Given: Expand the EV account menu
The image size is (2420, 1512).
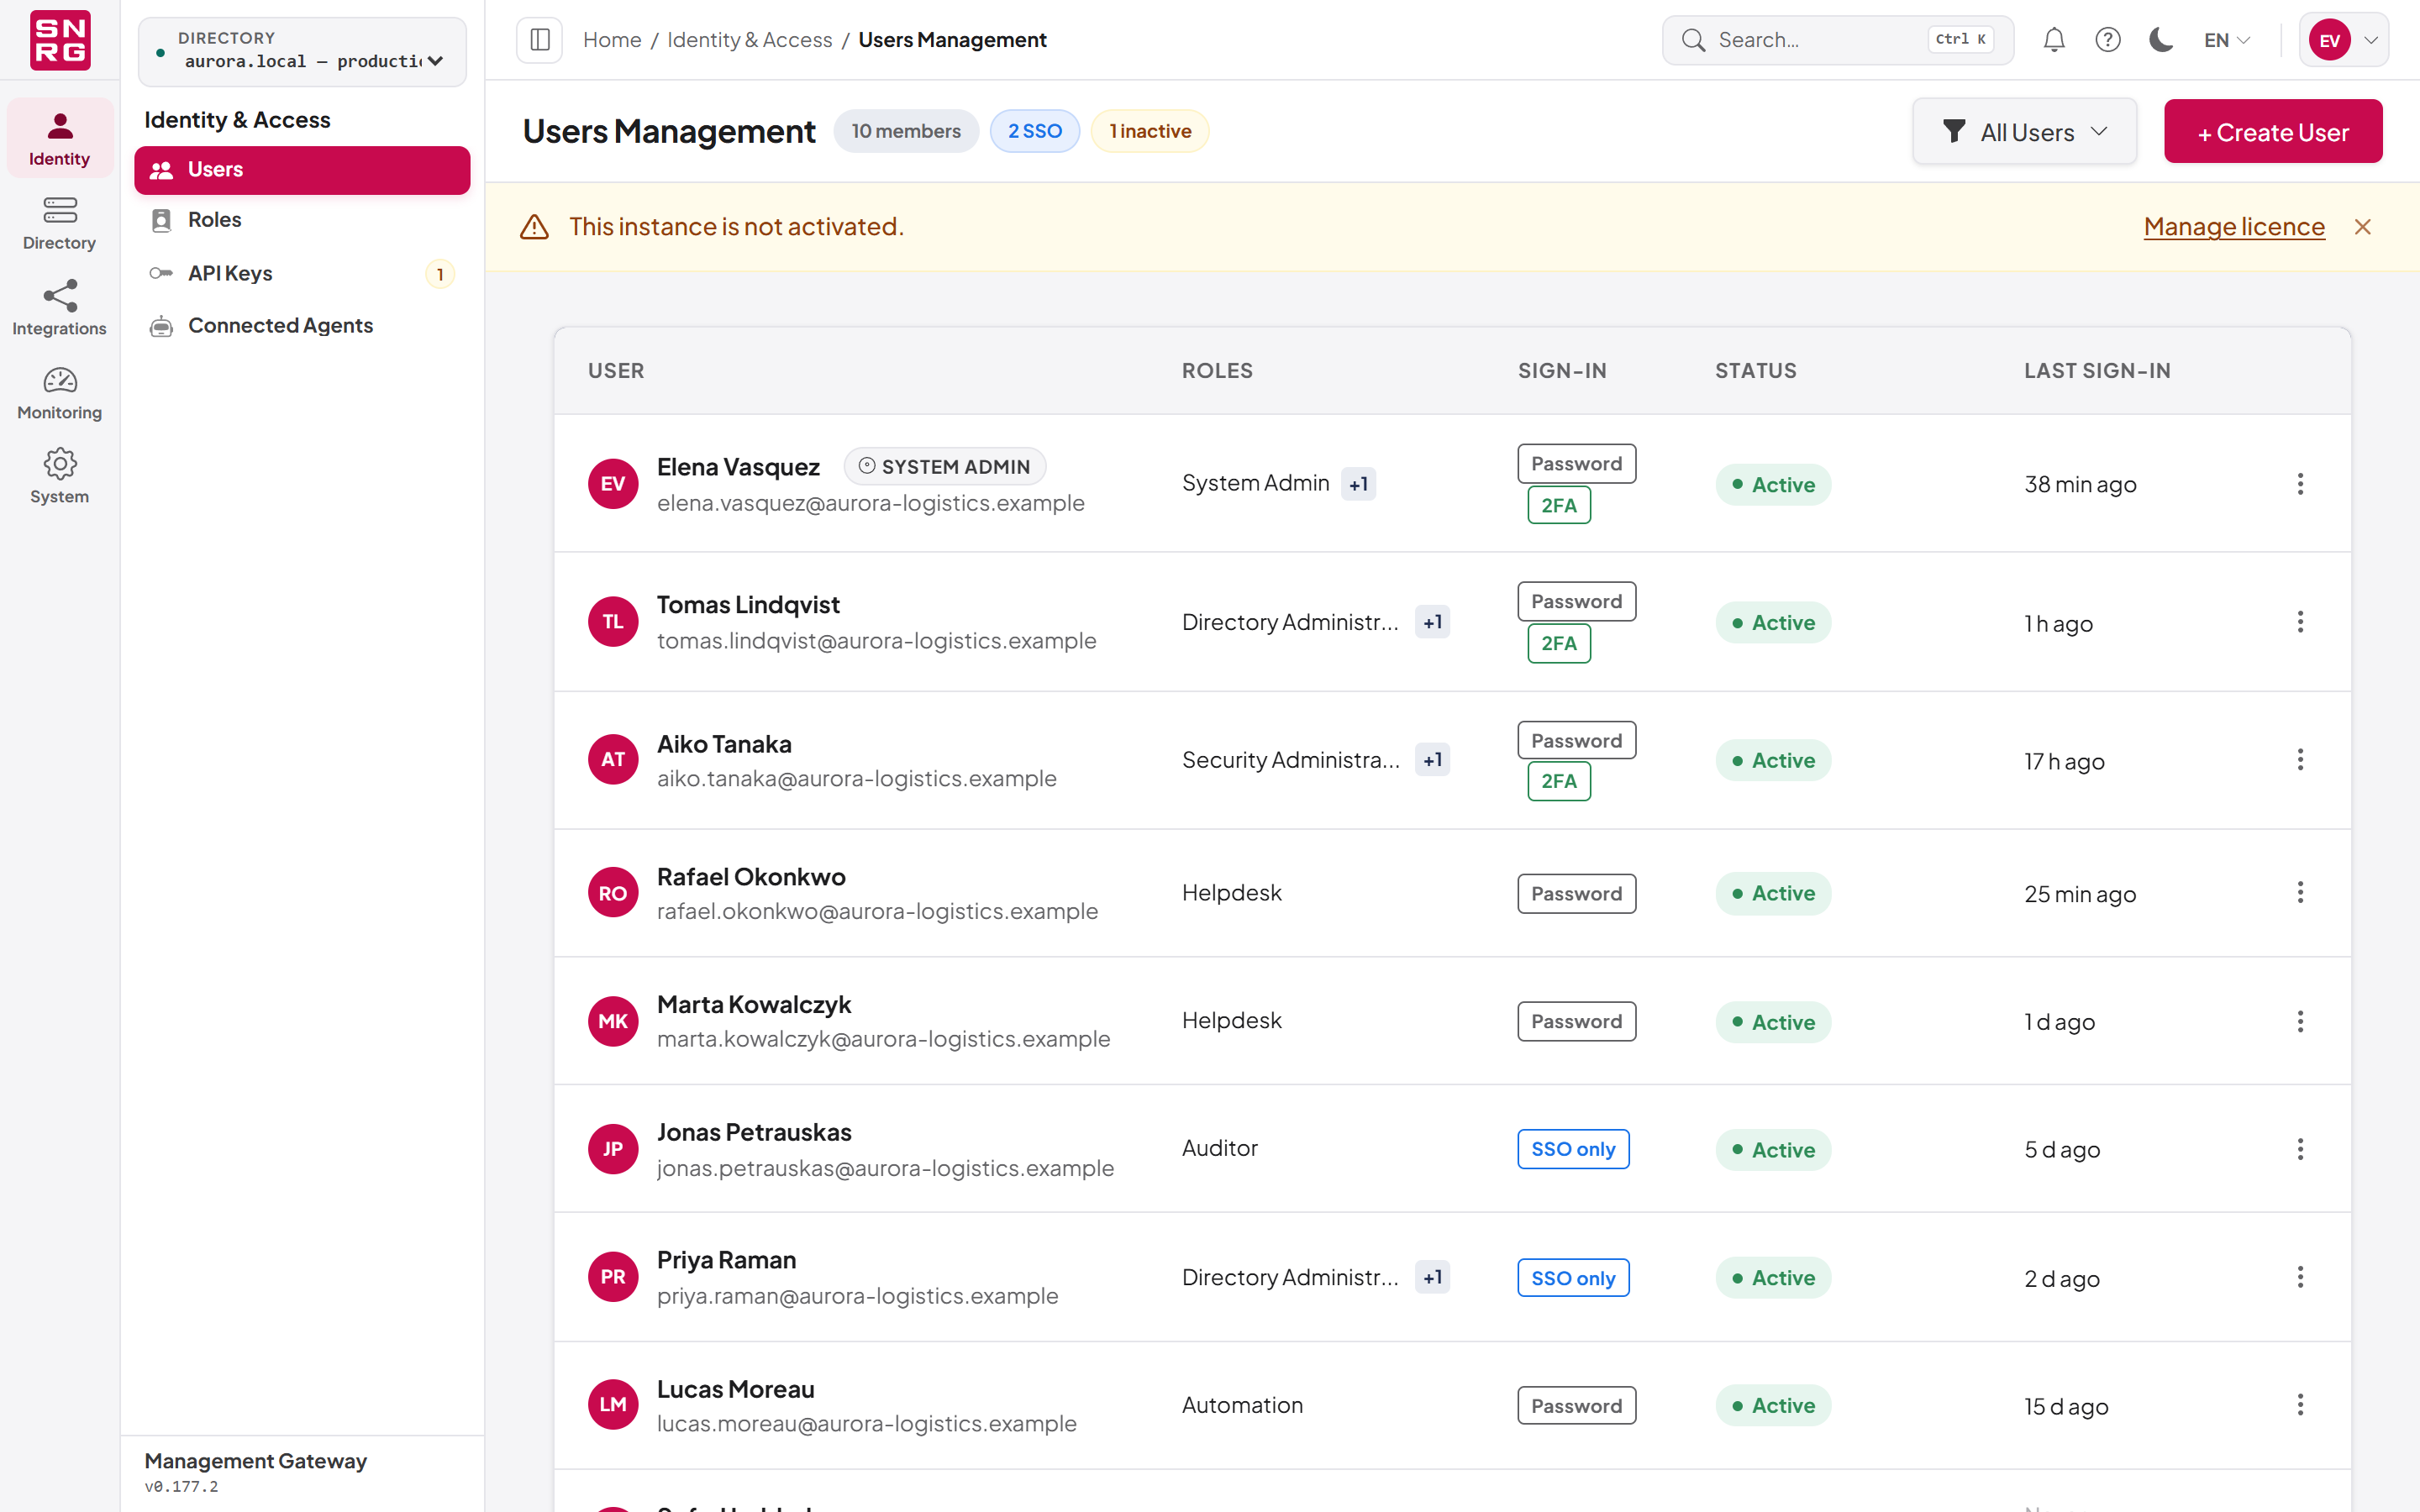Looking at the screenshot, I should (x=2343, y=40).
